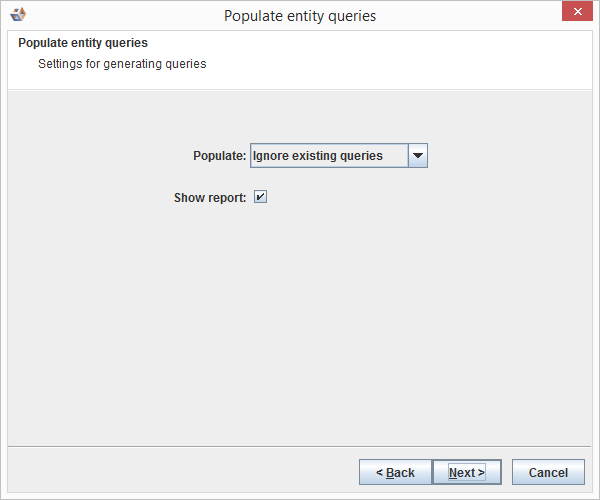600x500 pixels.
Task: Click the application icon in the title bar
Action: pyautogui.click(x=17, y=15)
